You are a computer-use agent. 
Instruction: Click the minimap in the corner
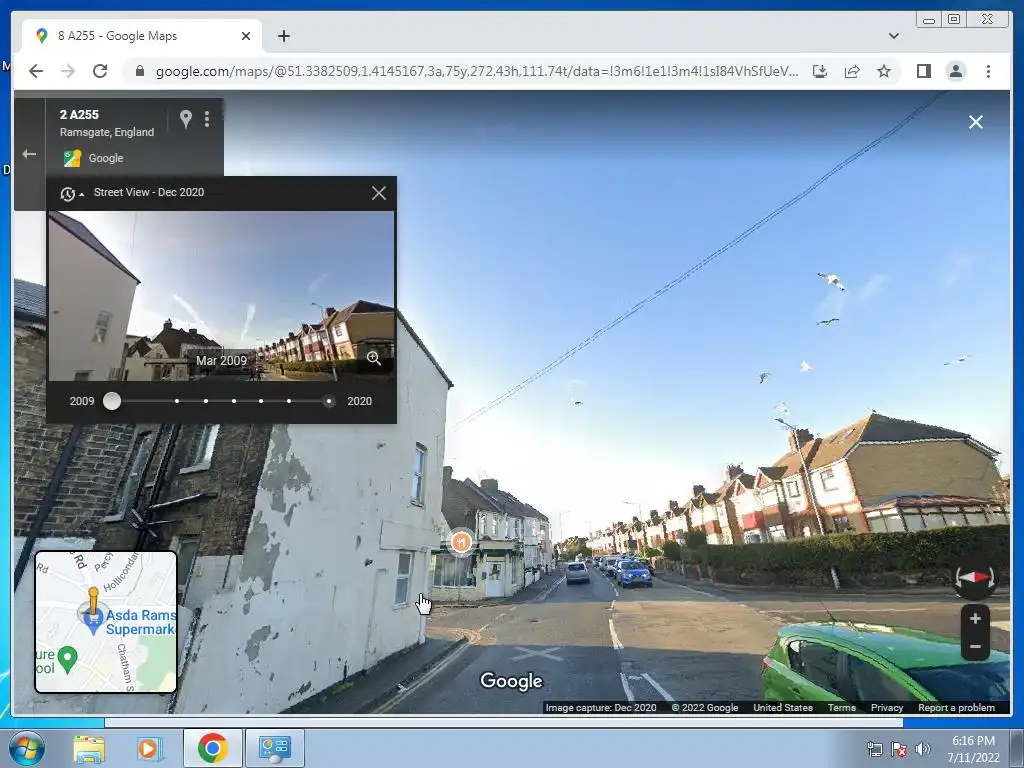(x=106, y=622)
